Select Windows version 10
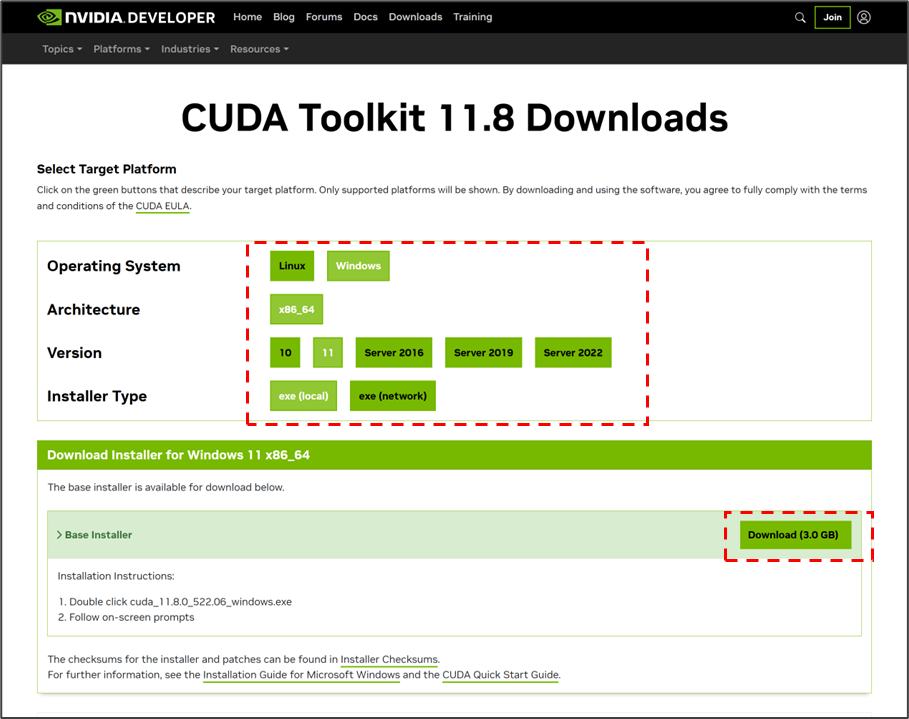 pos(285,352)
